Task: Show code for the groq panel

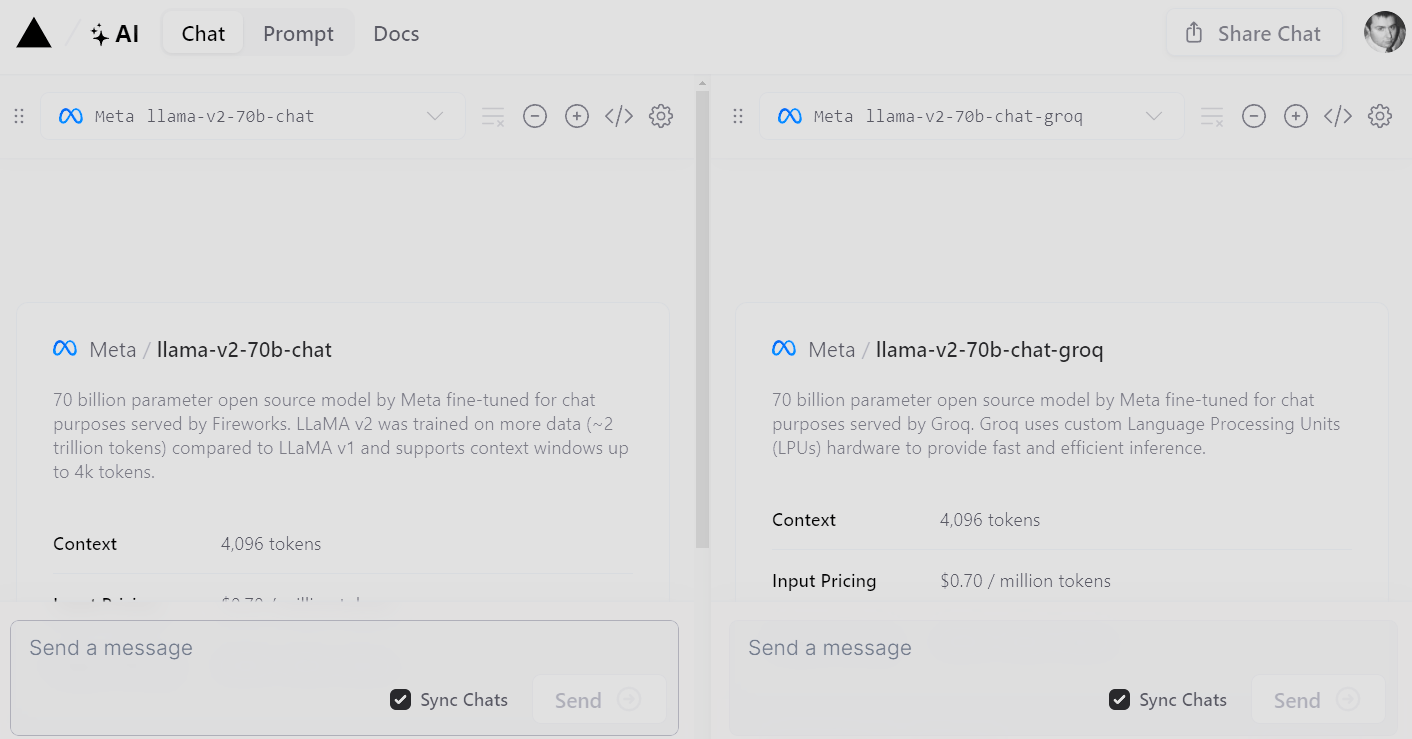Action: (1338, 116)
